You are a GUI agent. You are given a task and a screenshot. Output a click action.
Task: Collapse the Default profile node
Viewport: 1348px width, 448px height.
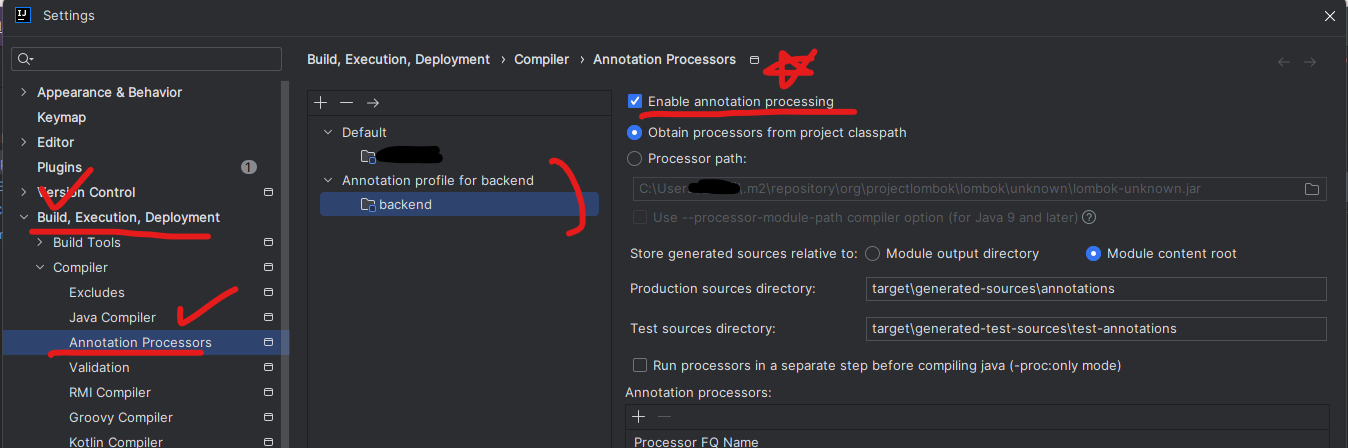click(327, 132)
